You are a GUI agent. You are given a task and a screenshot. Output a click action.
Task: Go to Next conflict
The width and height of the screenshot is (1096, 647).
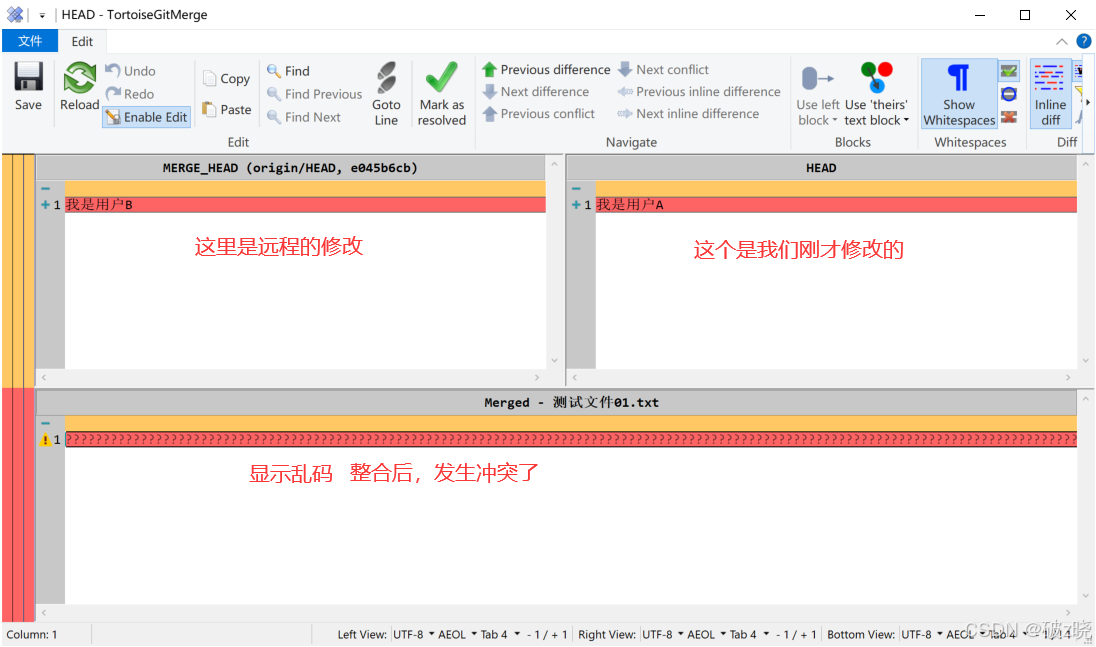(x=663, y=69)
